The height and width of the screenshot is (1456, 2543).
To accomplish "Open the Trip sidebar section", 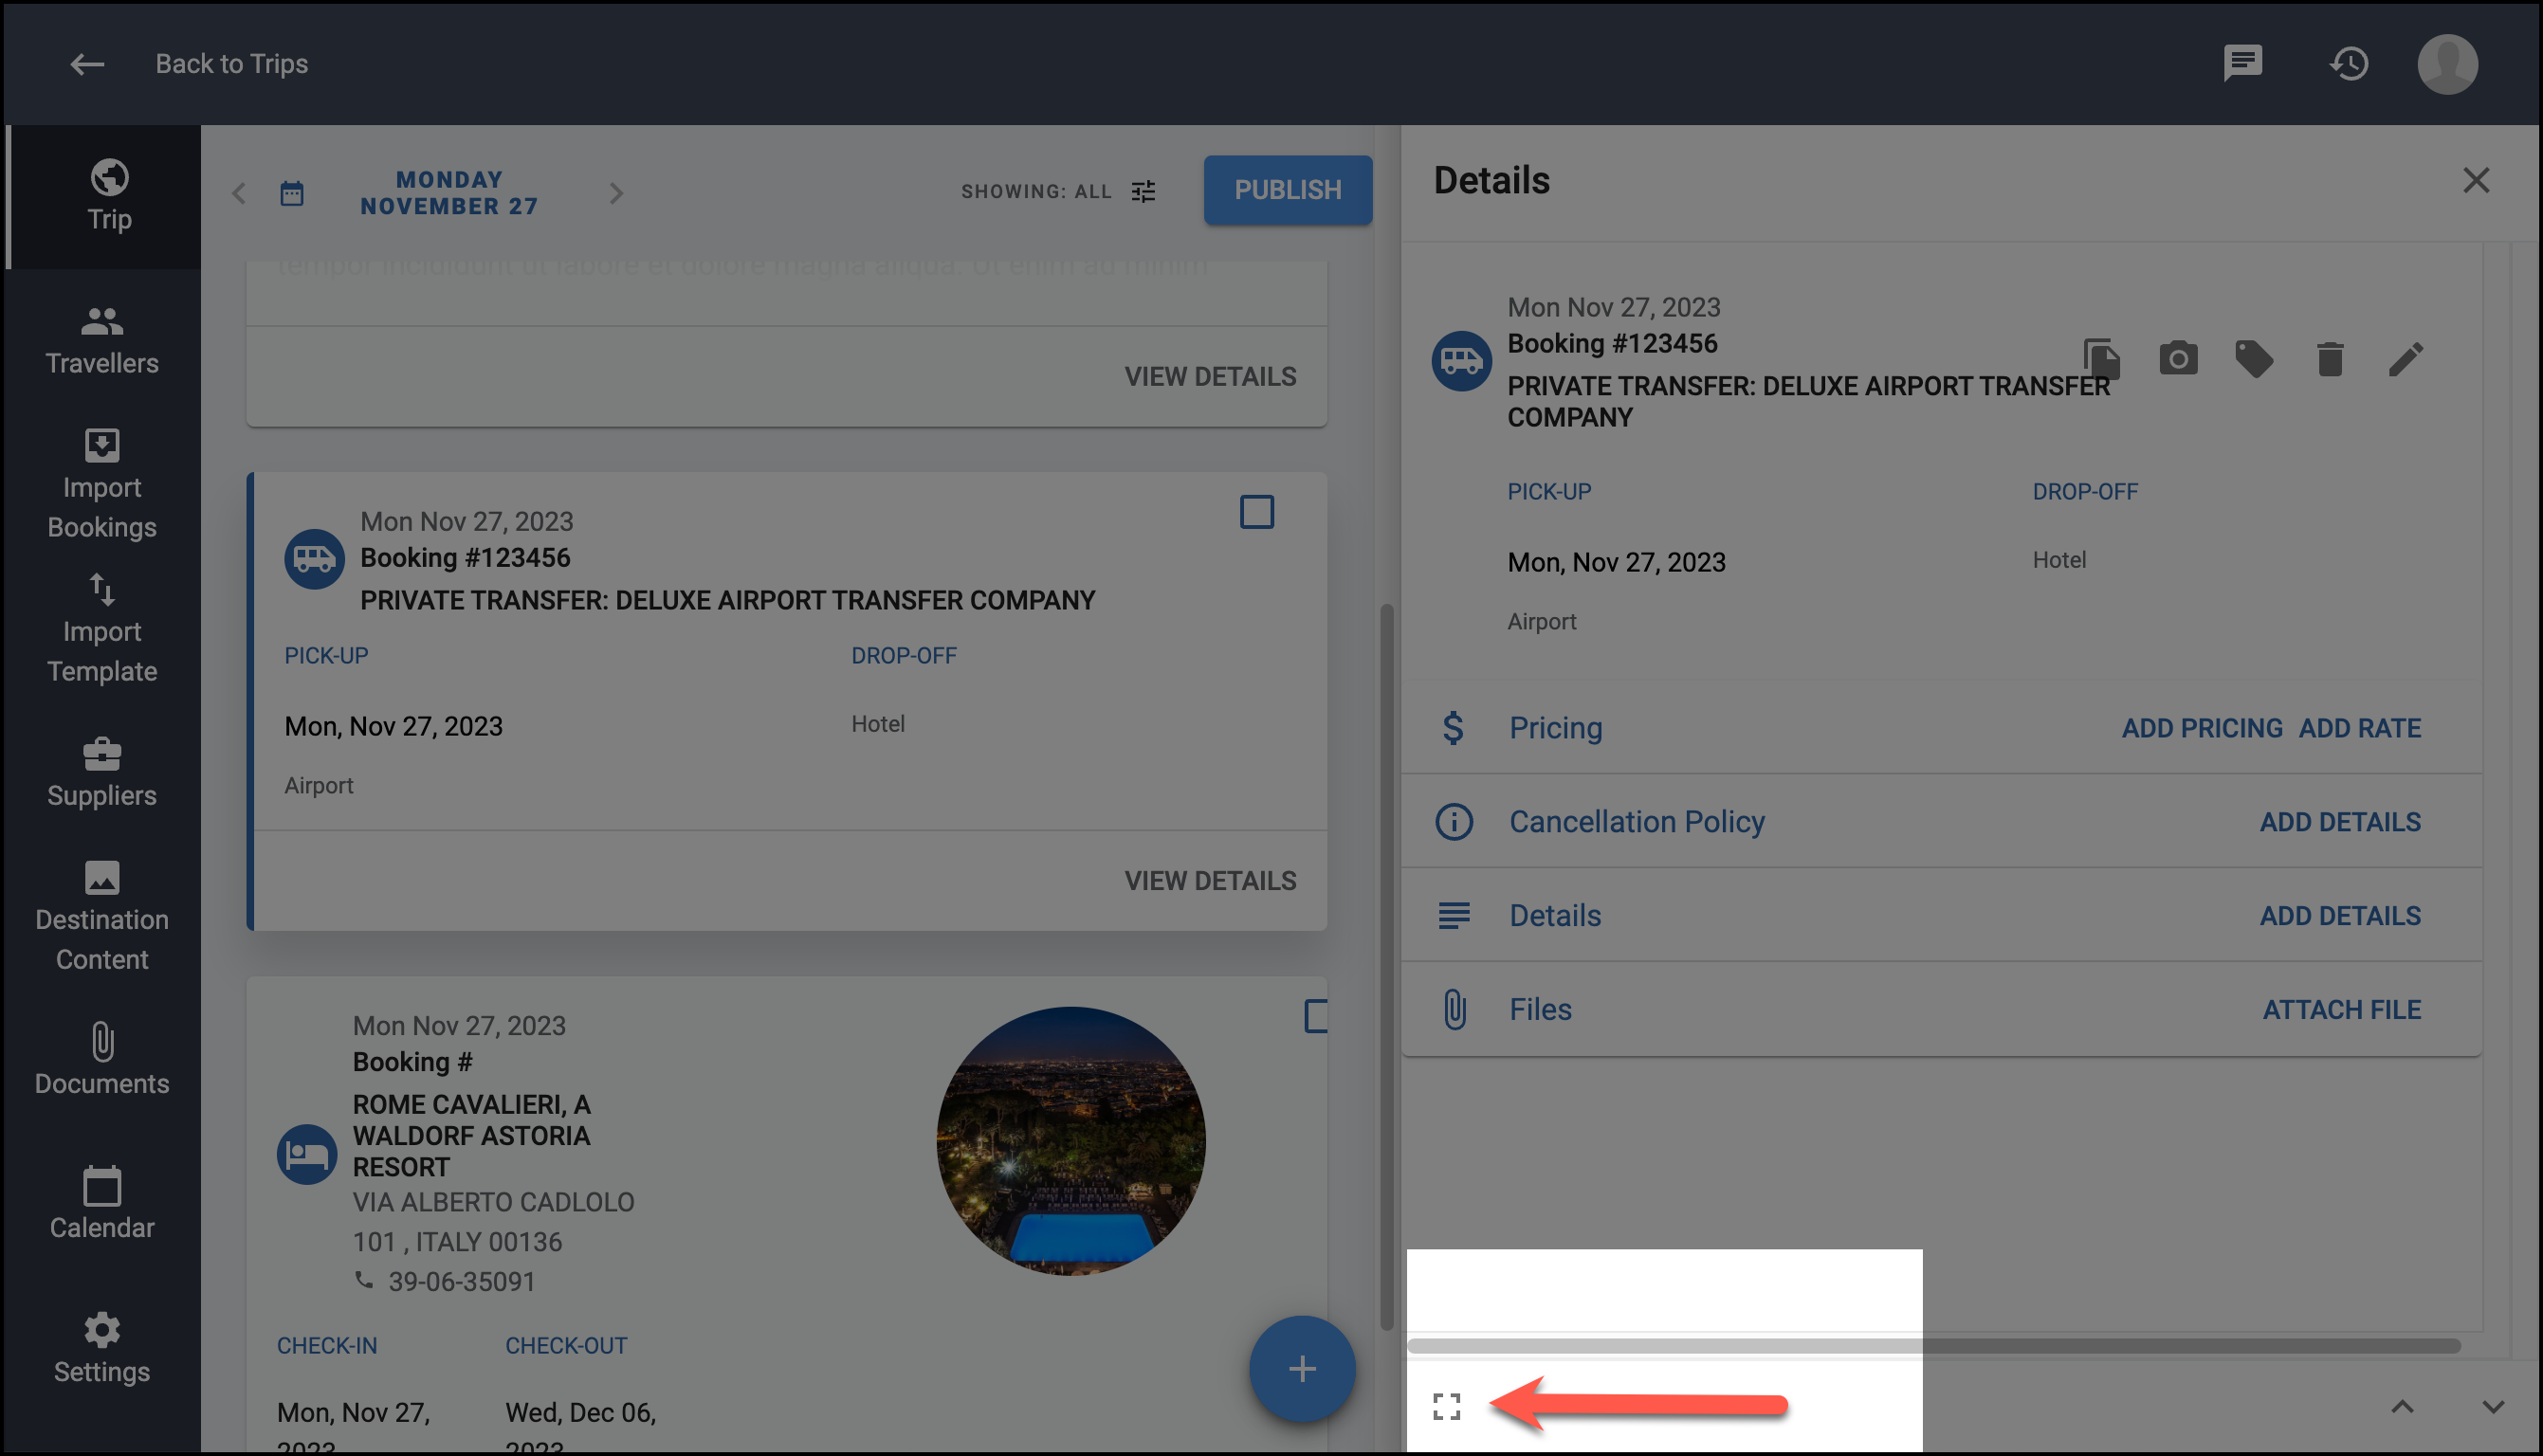I will [x=104, y=196].
